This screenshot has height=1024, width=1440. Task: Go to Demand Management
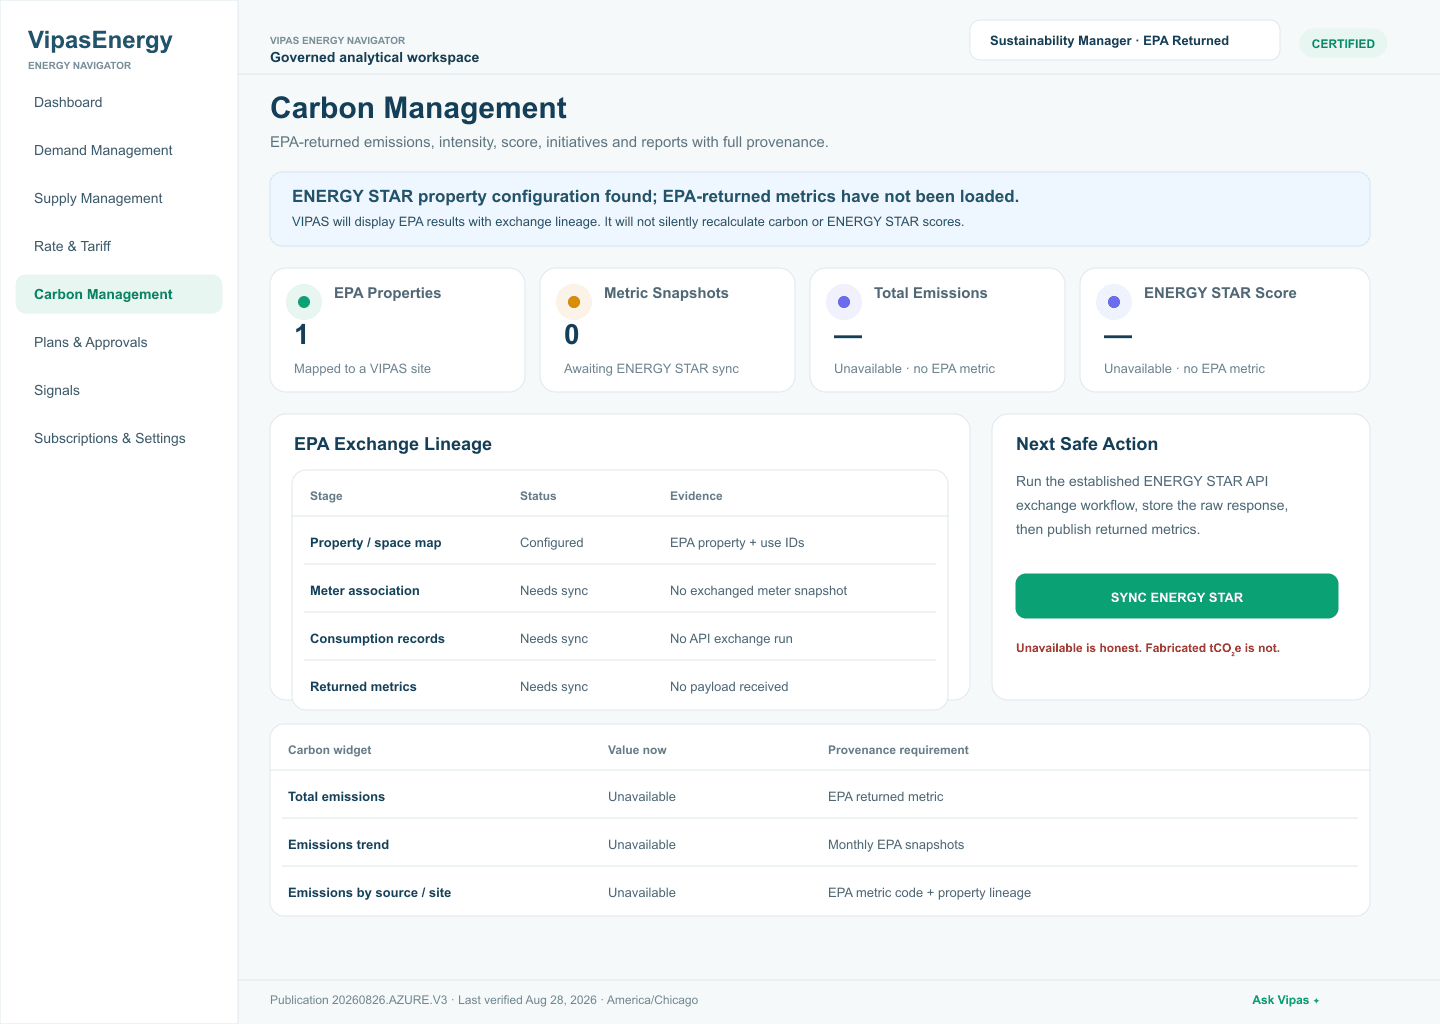click(119, 150)
